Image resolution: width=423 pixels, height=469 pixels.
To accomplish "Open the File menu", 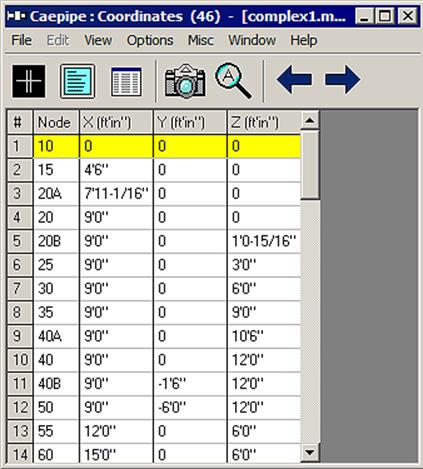I will click(21, 40).
